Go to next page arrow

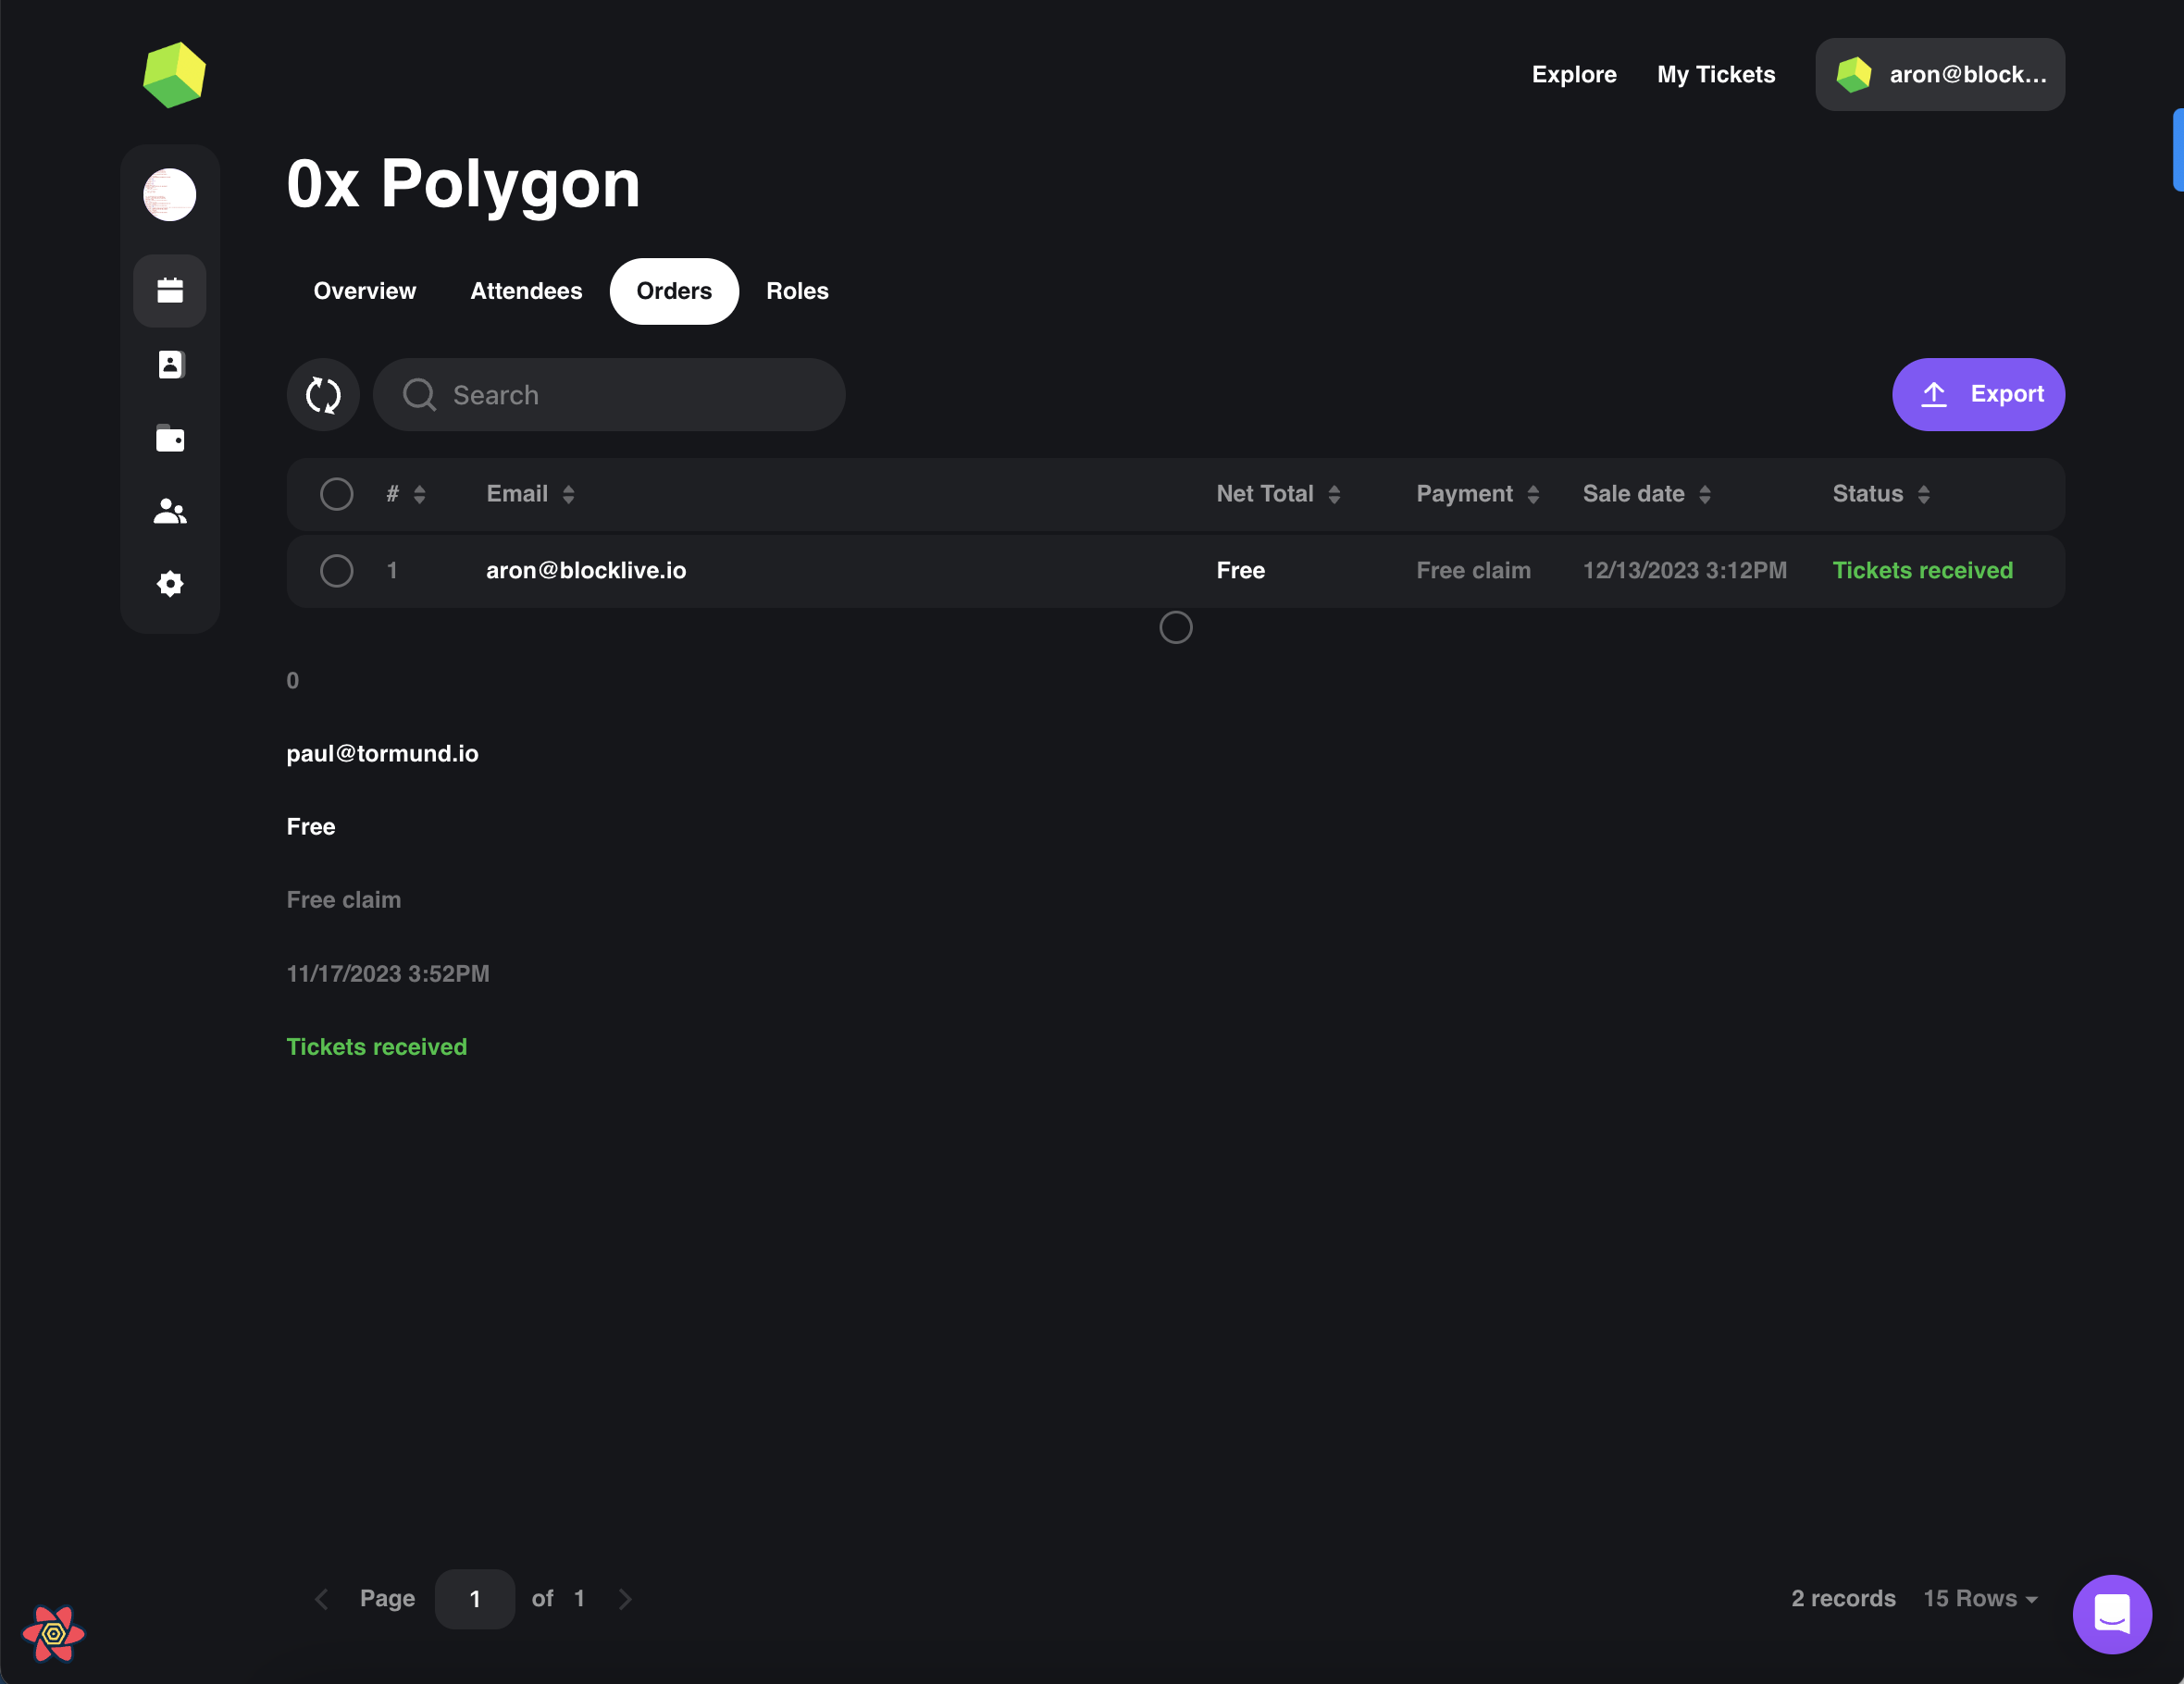[625, 1599]
